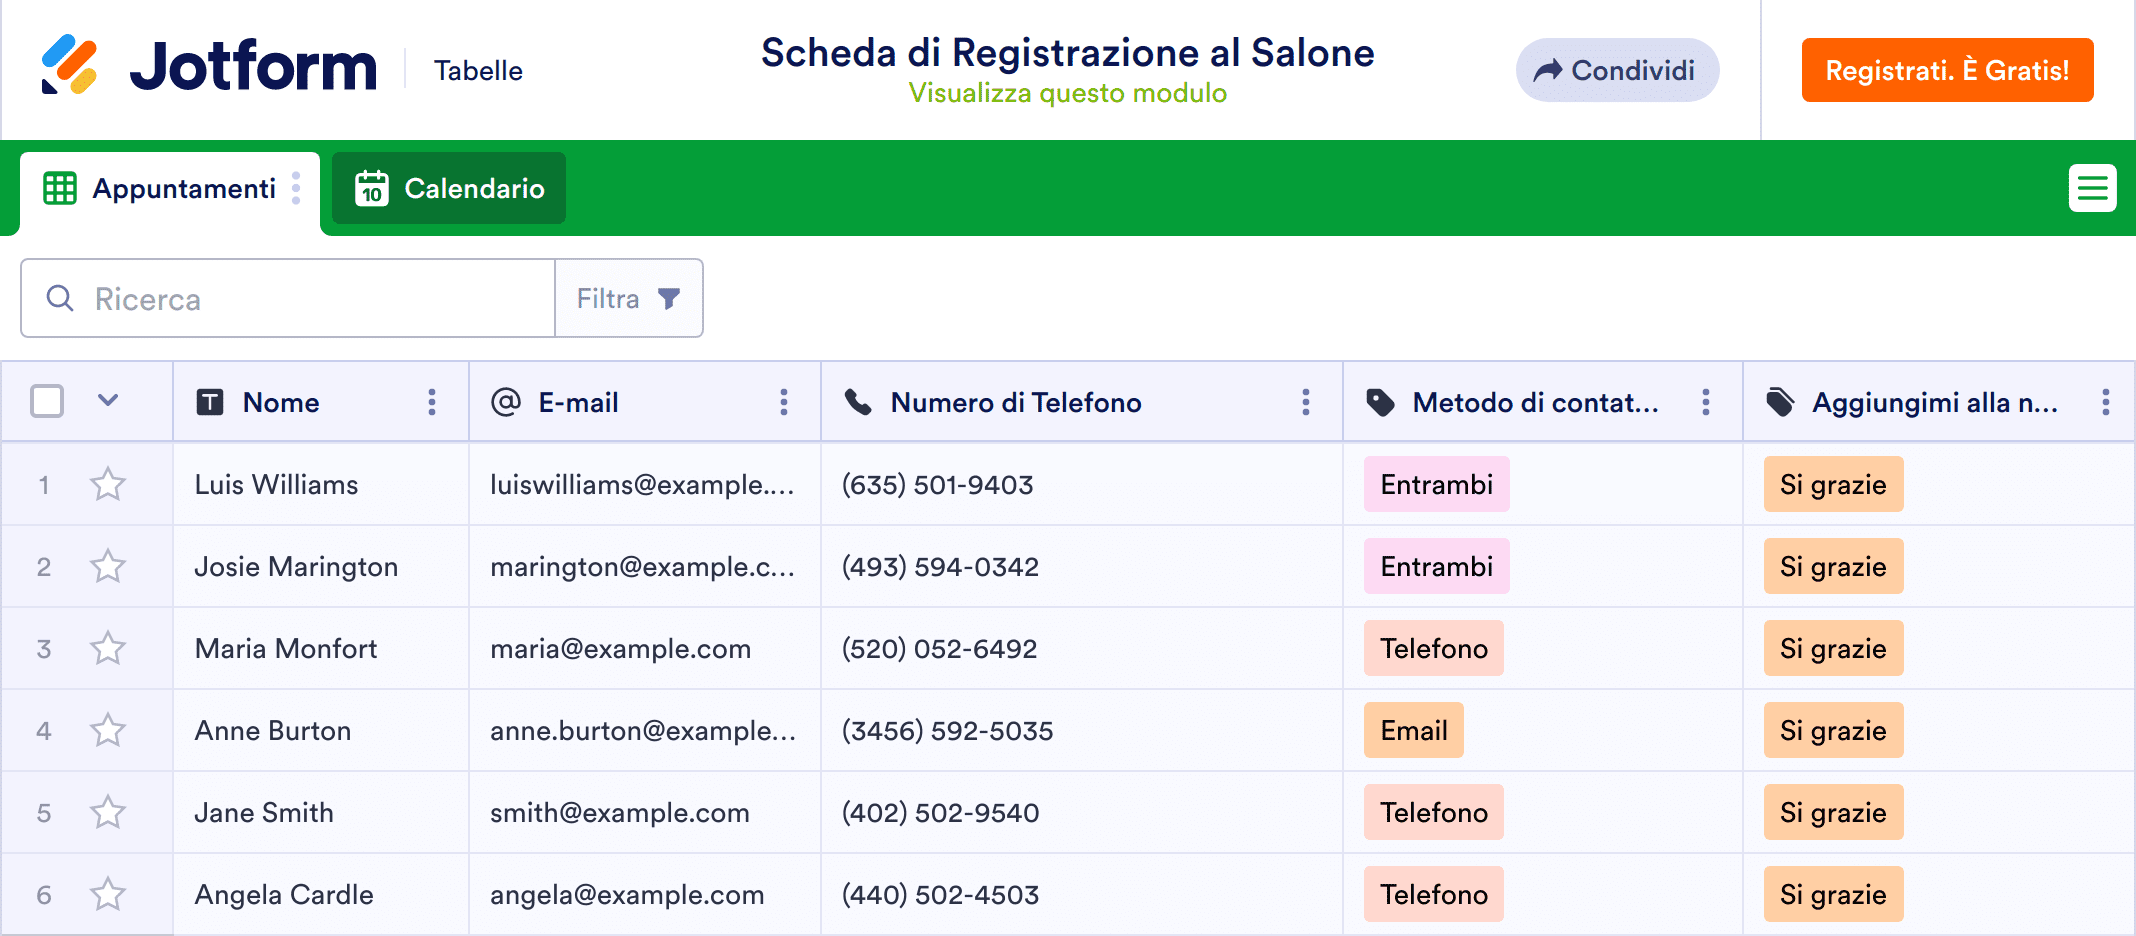The width and height of the screenshot is (2136, 936).
Task: Toggle the select all rows checkbox
Action: (47, 401)
